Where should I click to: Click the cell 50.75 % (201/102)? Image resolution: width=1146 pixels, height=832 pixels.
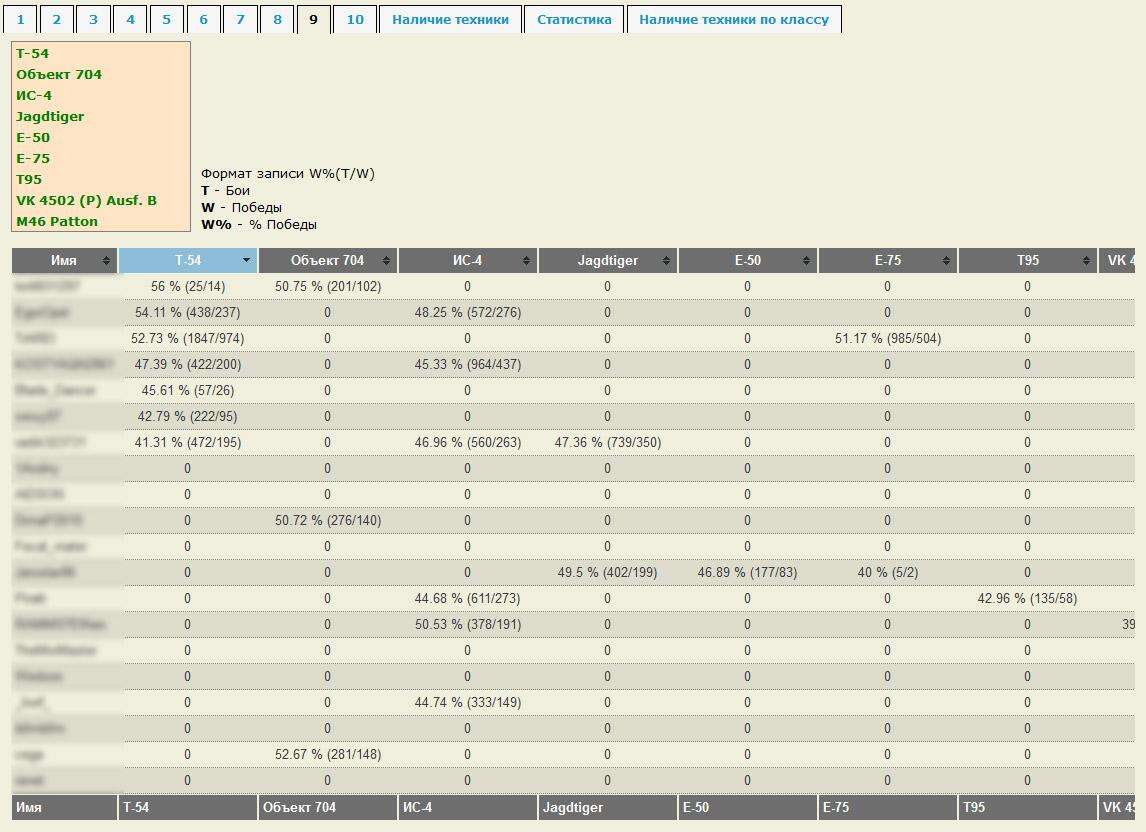coord(327,287)
